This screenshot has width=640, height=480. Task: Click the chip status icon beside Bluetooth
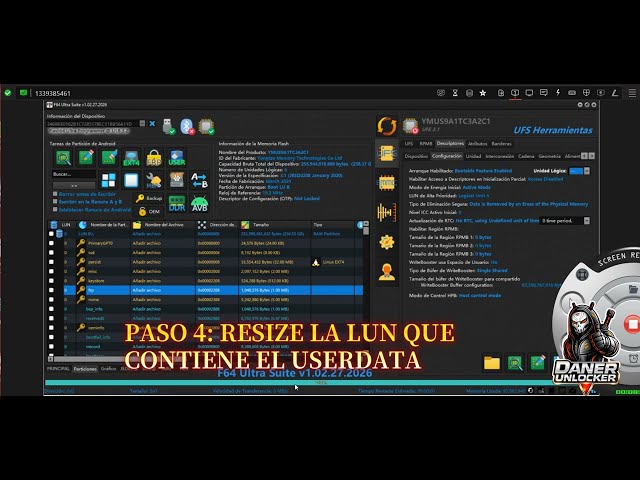pyautogui.click(x=207, y=126)
